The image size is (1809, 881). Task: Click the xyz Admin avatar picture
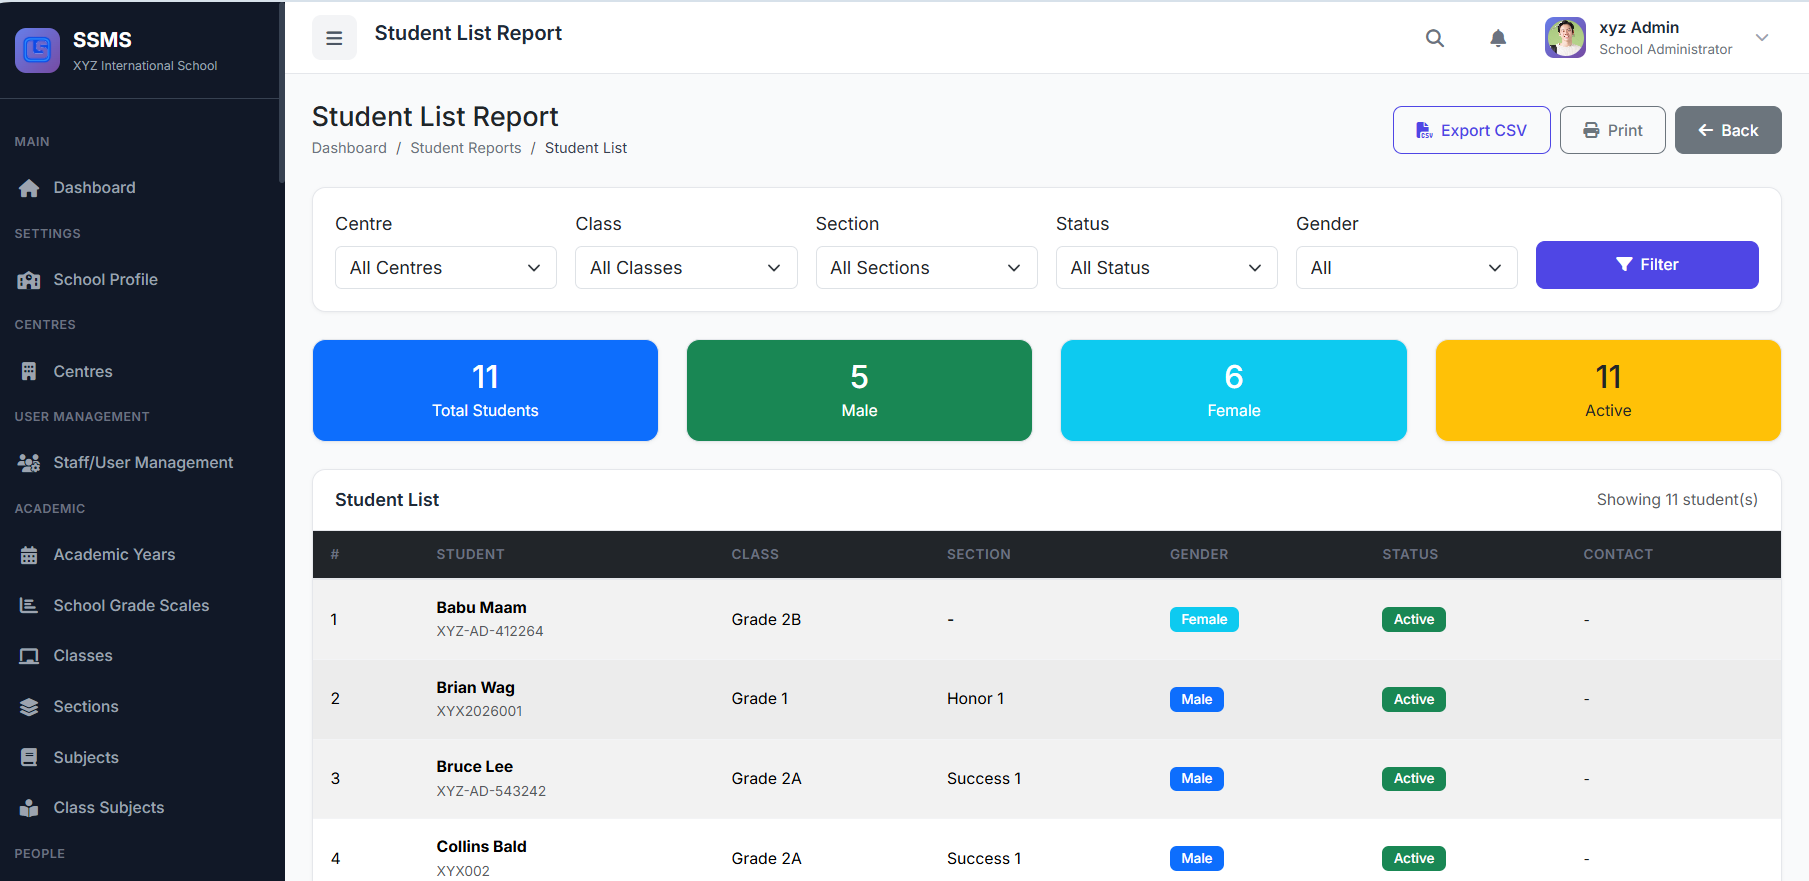1564,38
